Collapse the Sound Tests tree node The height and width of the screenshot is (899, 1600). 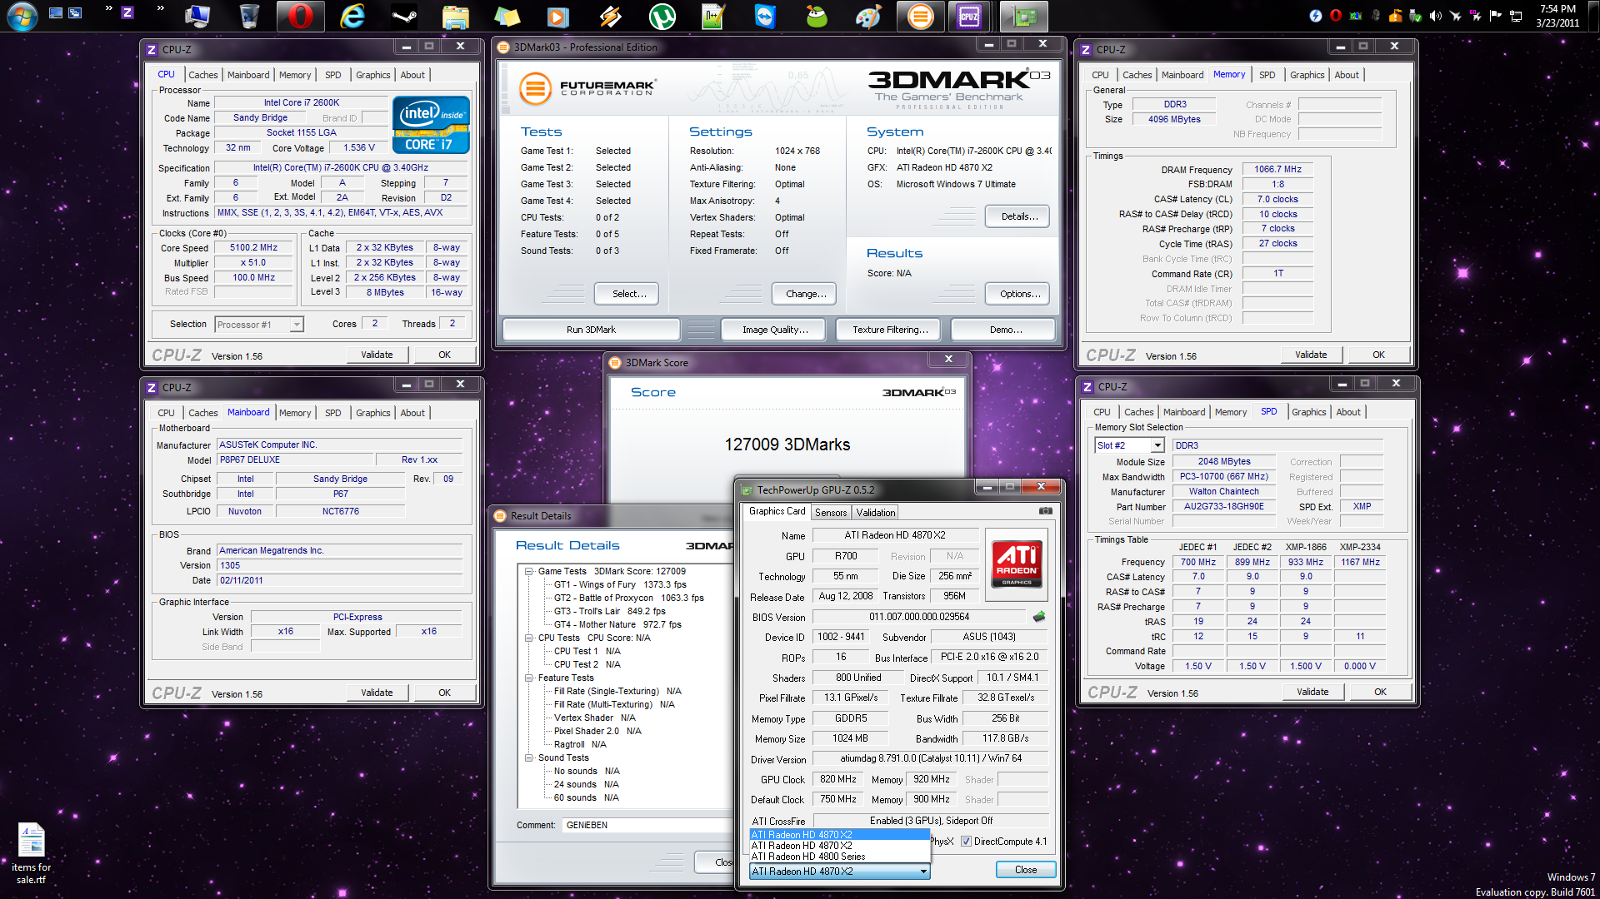click(x=529, y=757)
